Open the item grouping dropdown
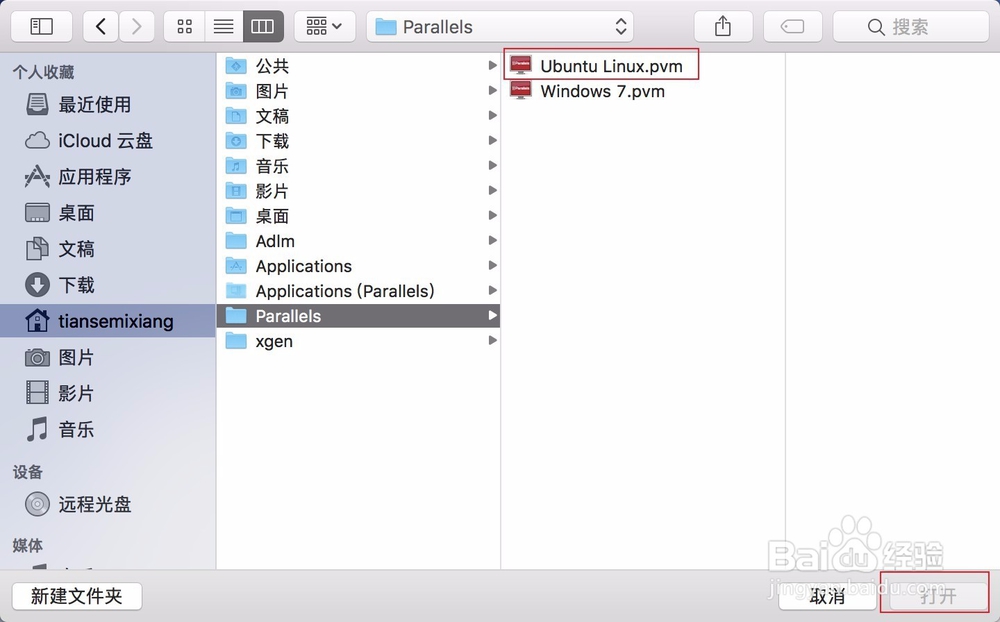This screenshot has width=1000, height=622. point(325,26)
